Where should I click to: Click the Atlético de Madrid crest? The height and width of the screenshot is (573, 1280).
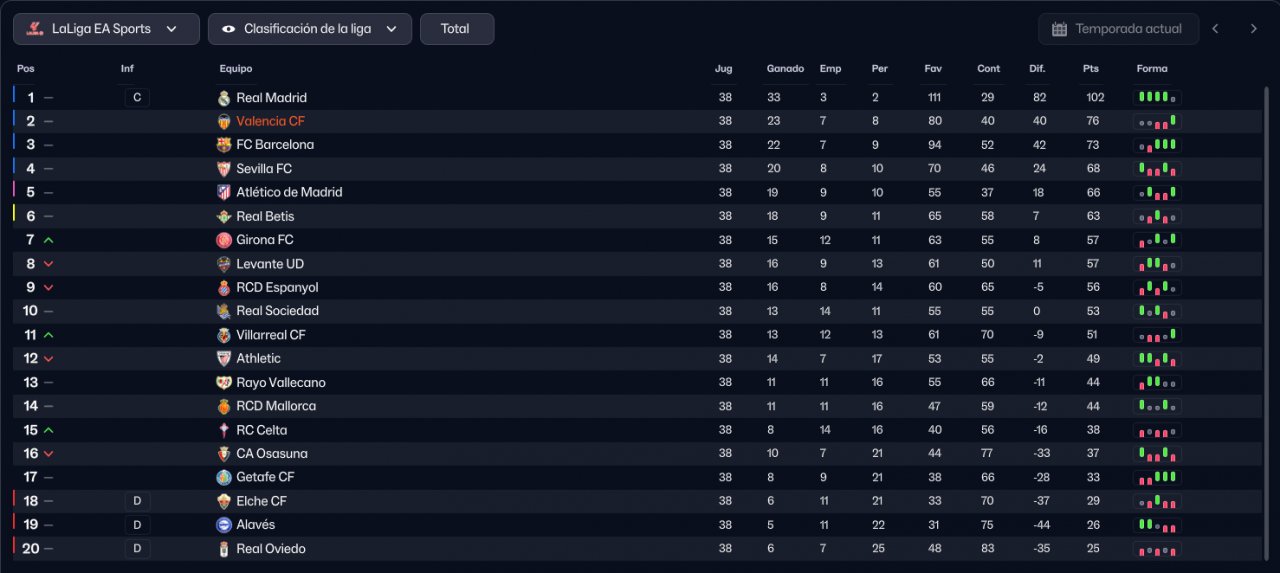tap(224, 192)
